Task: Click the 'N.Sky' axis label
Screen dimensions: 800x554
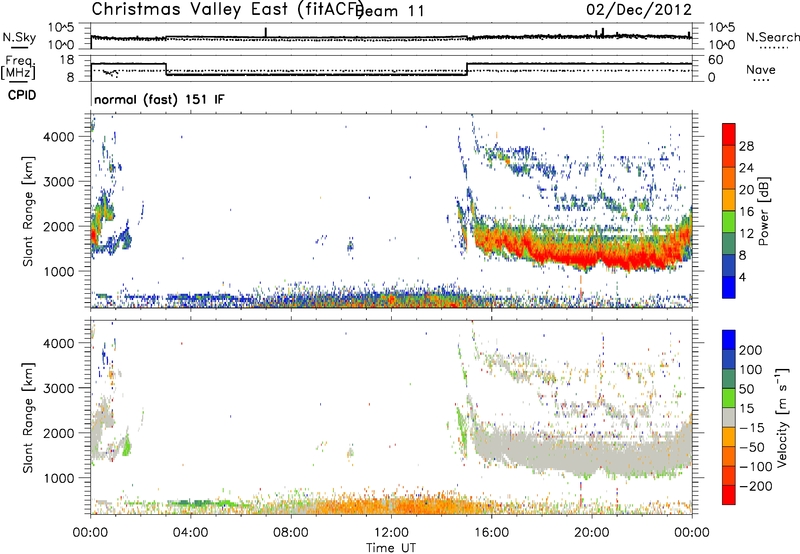Action: coord(19,38)
